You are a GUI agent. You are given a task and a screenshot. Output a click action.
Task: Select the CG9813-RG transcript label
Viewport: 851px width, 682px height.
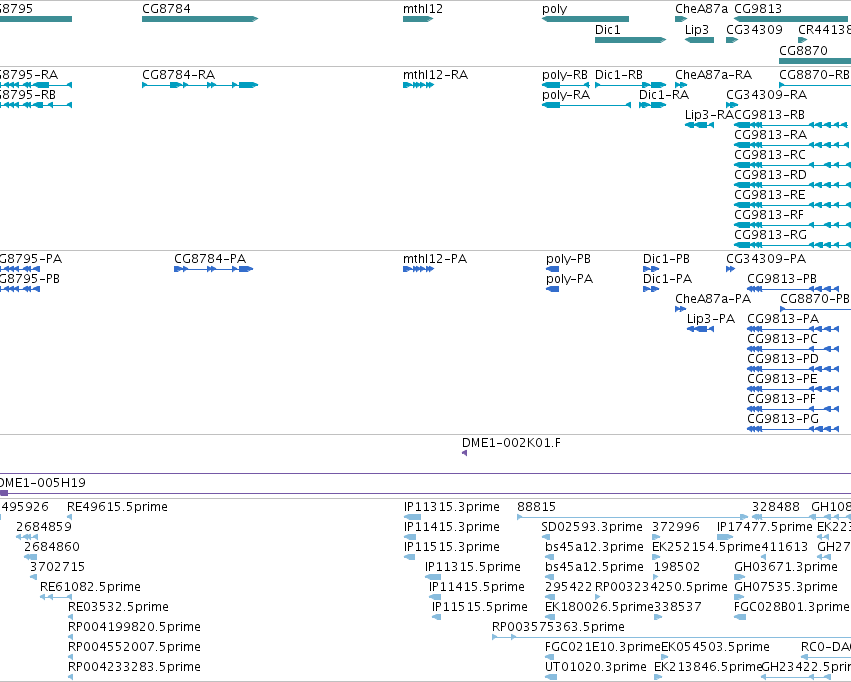[770, 235]
